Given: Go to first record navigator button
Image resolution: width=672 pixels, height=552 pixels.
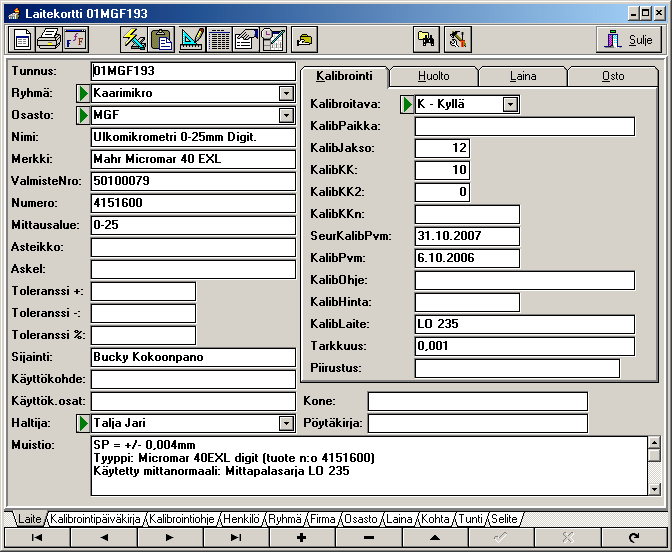Looking at the screenshot, I should (37, 537).
